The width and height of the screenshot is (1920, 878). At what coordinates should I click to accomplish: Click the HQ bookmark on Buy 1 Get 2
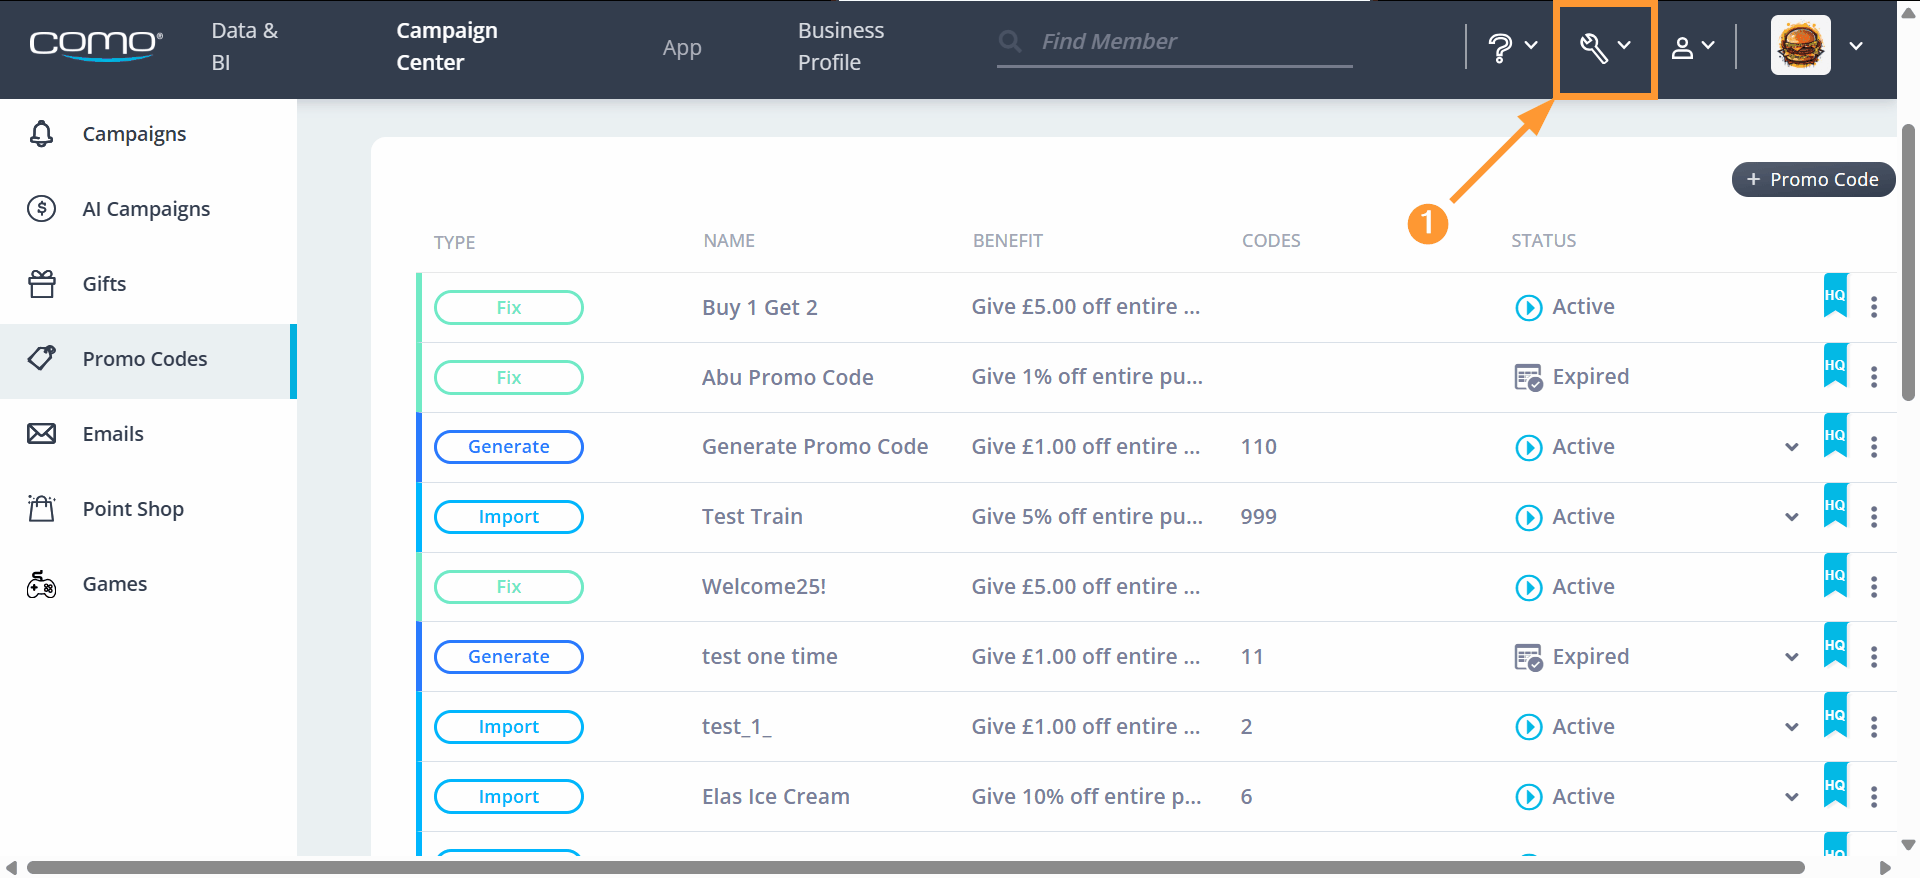1835,296
